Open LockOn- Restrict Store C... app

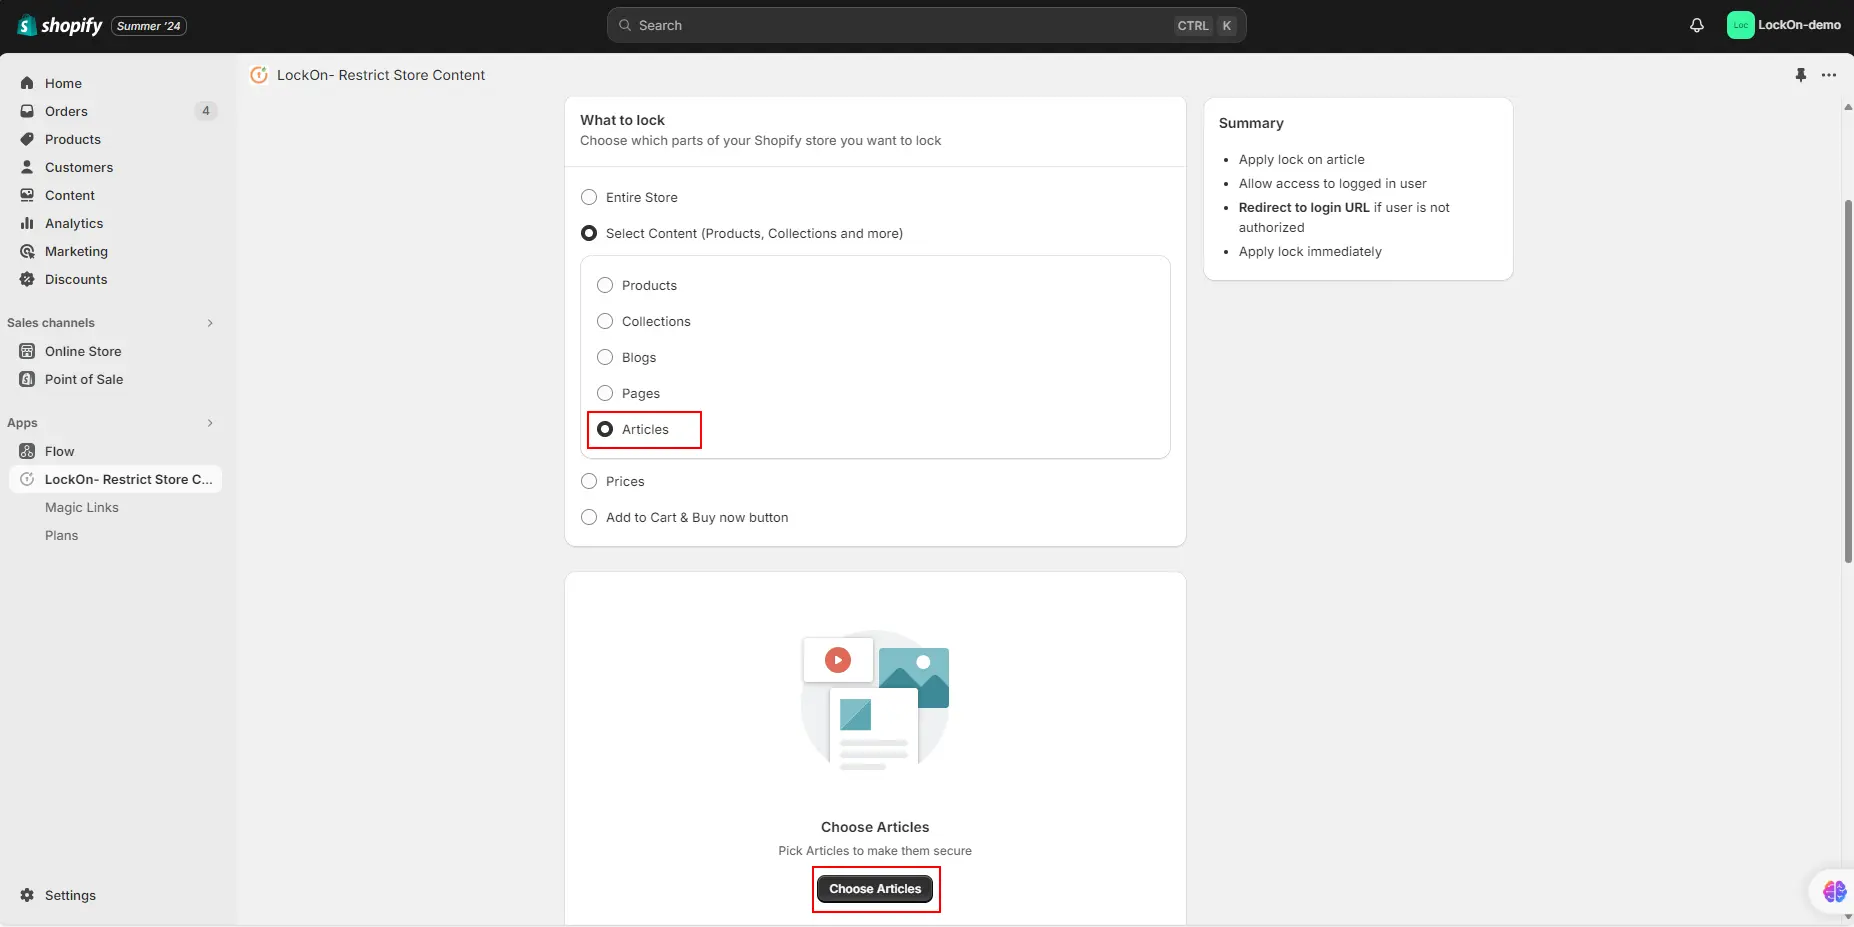pos(115,479)
